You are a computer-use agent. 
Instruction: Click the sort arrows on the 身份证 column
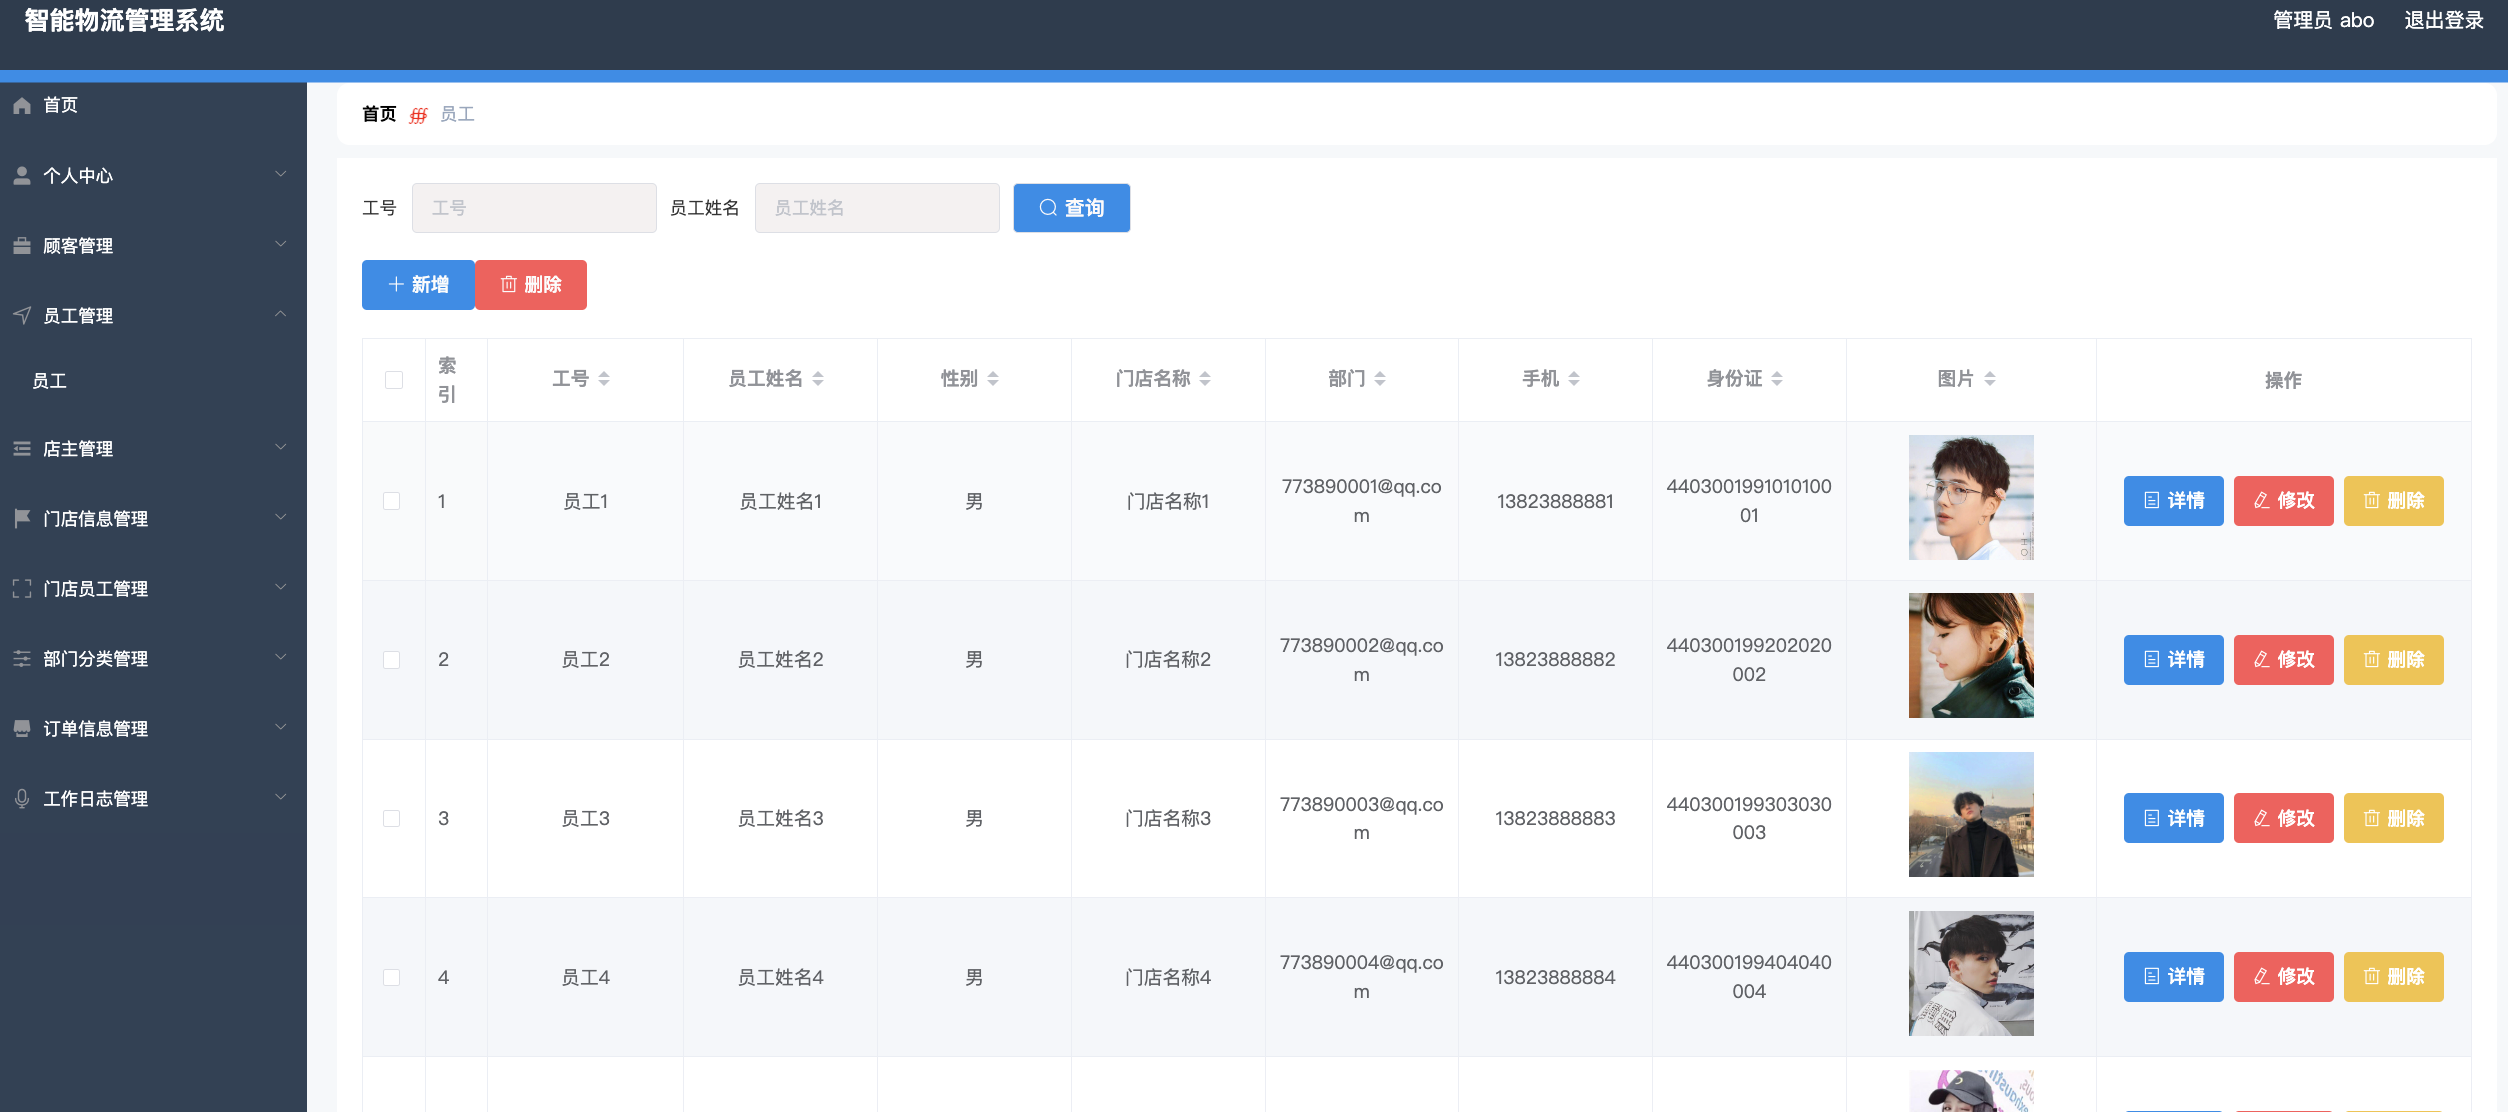tap(1777, 379)
